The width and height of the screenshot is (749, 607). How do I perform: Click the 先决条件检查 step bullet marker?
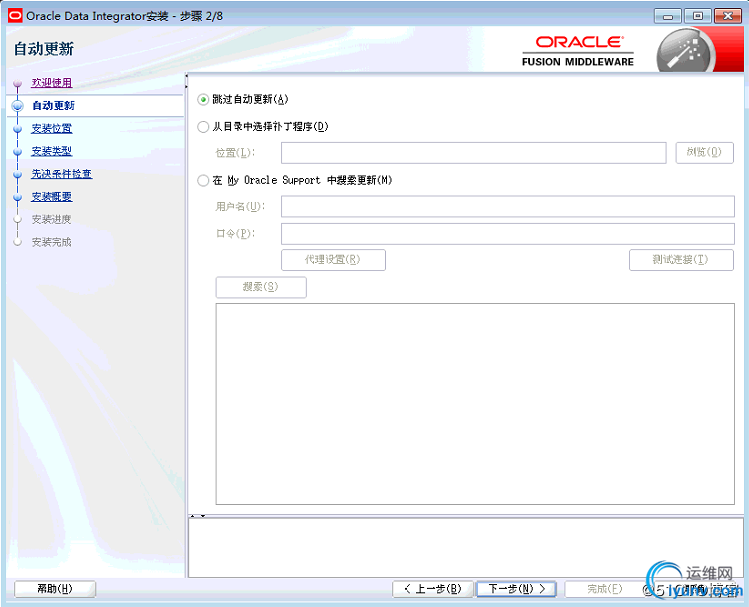click(18, 174)
